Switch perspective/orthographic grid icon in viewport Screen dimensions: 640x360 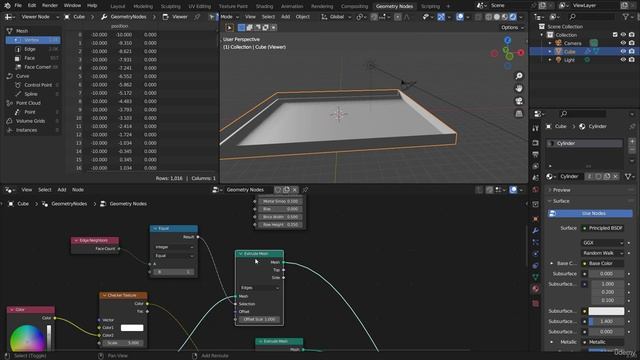pyautogui.click(x=519, y=113)
